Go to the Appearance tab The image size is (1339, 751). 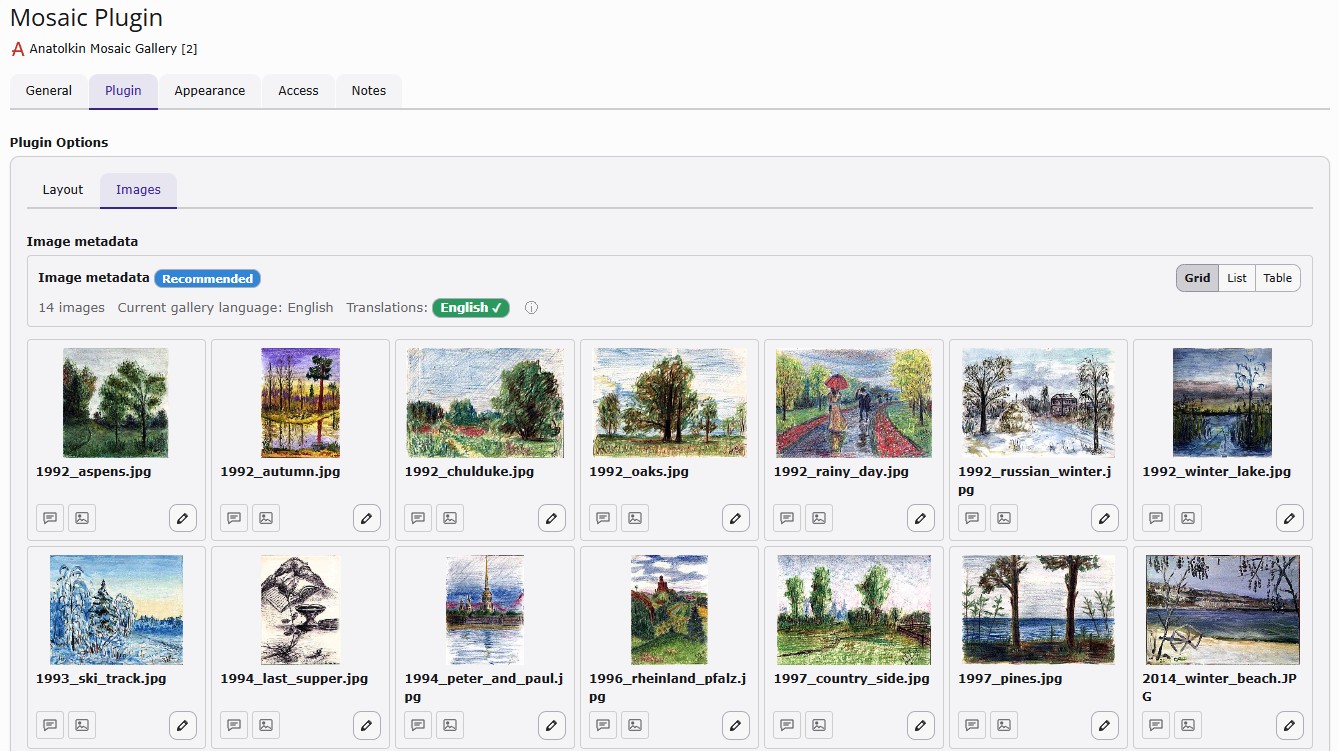tap(210, 91)
